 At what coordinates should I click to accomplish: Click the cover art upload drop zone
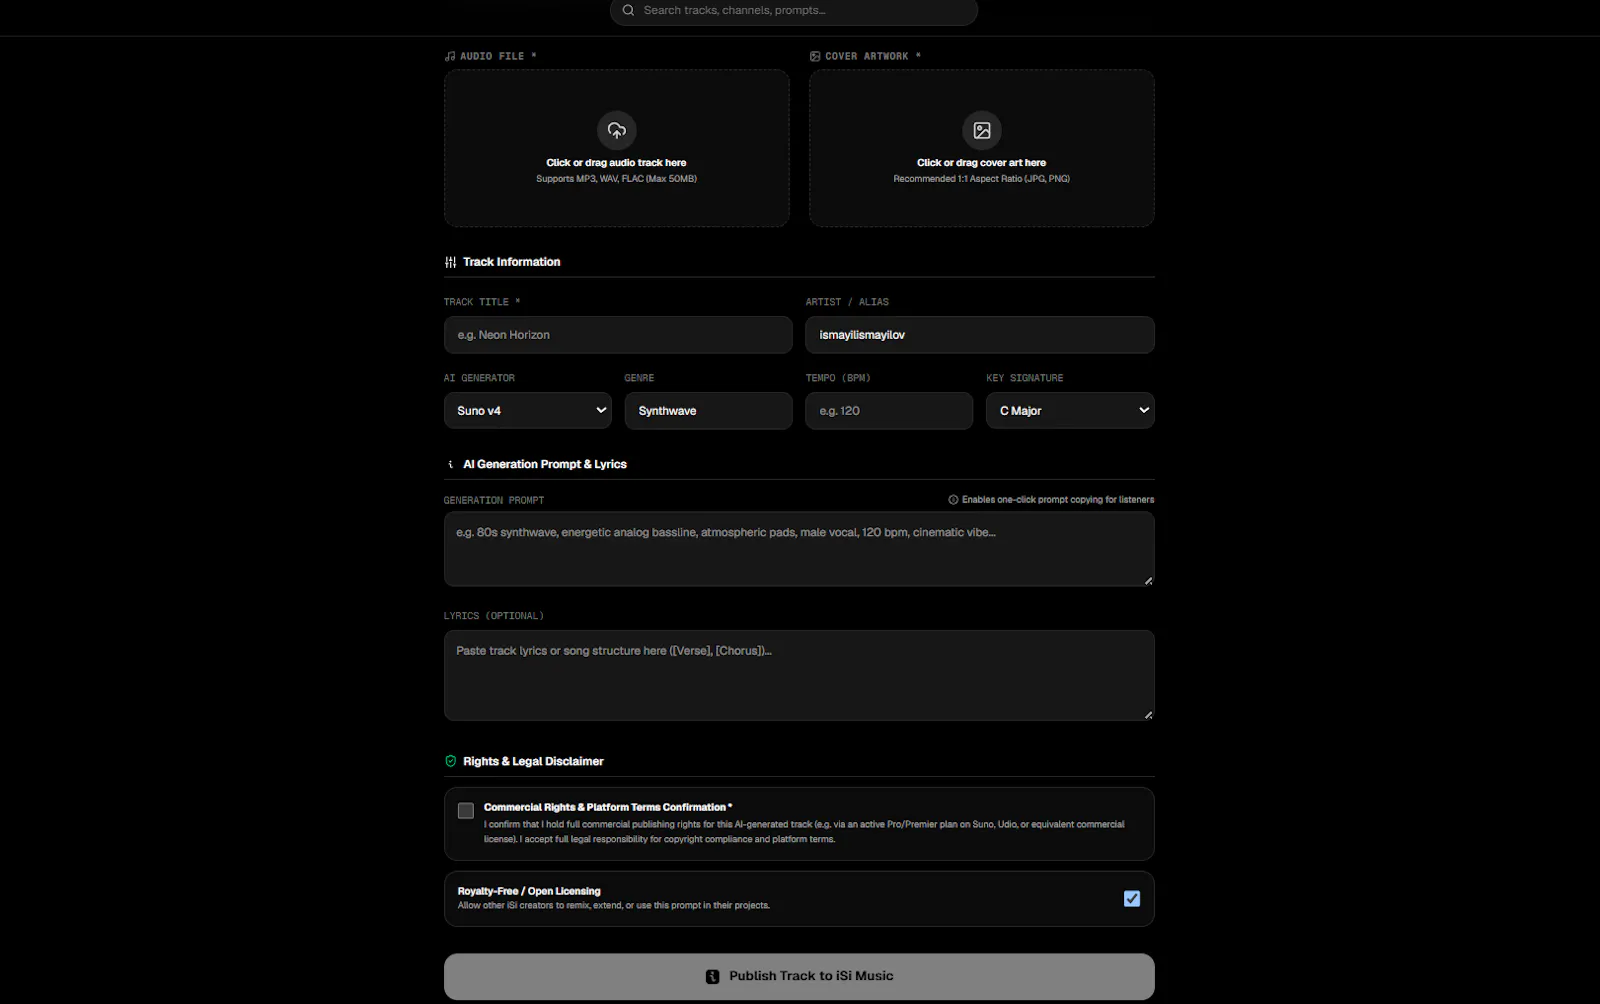point(982,148)
